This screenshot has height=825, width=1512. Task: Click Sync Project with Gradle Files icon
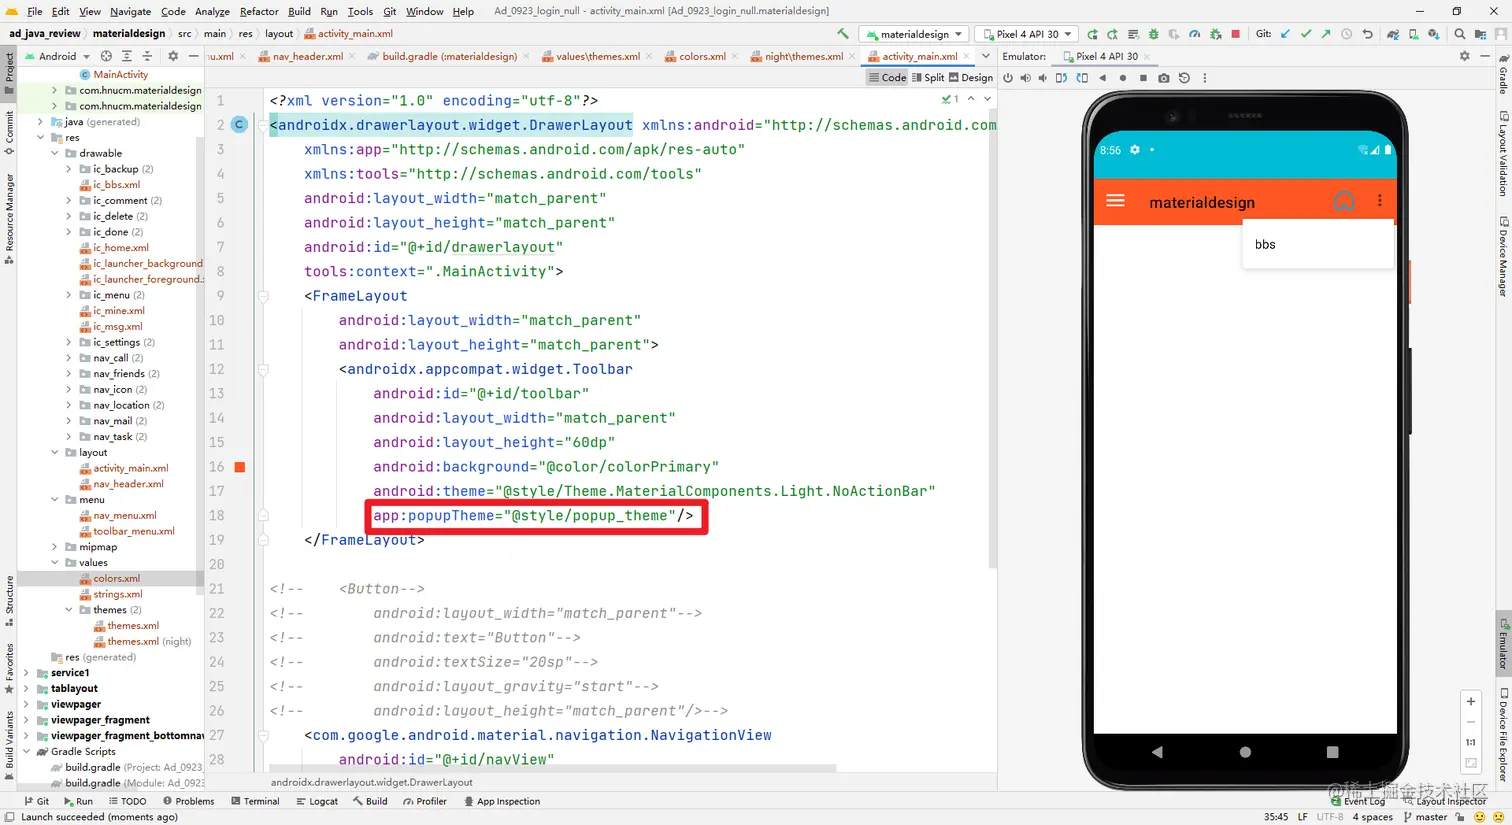[1393, 34]
